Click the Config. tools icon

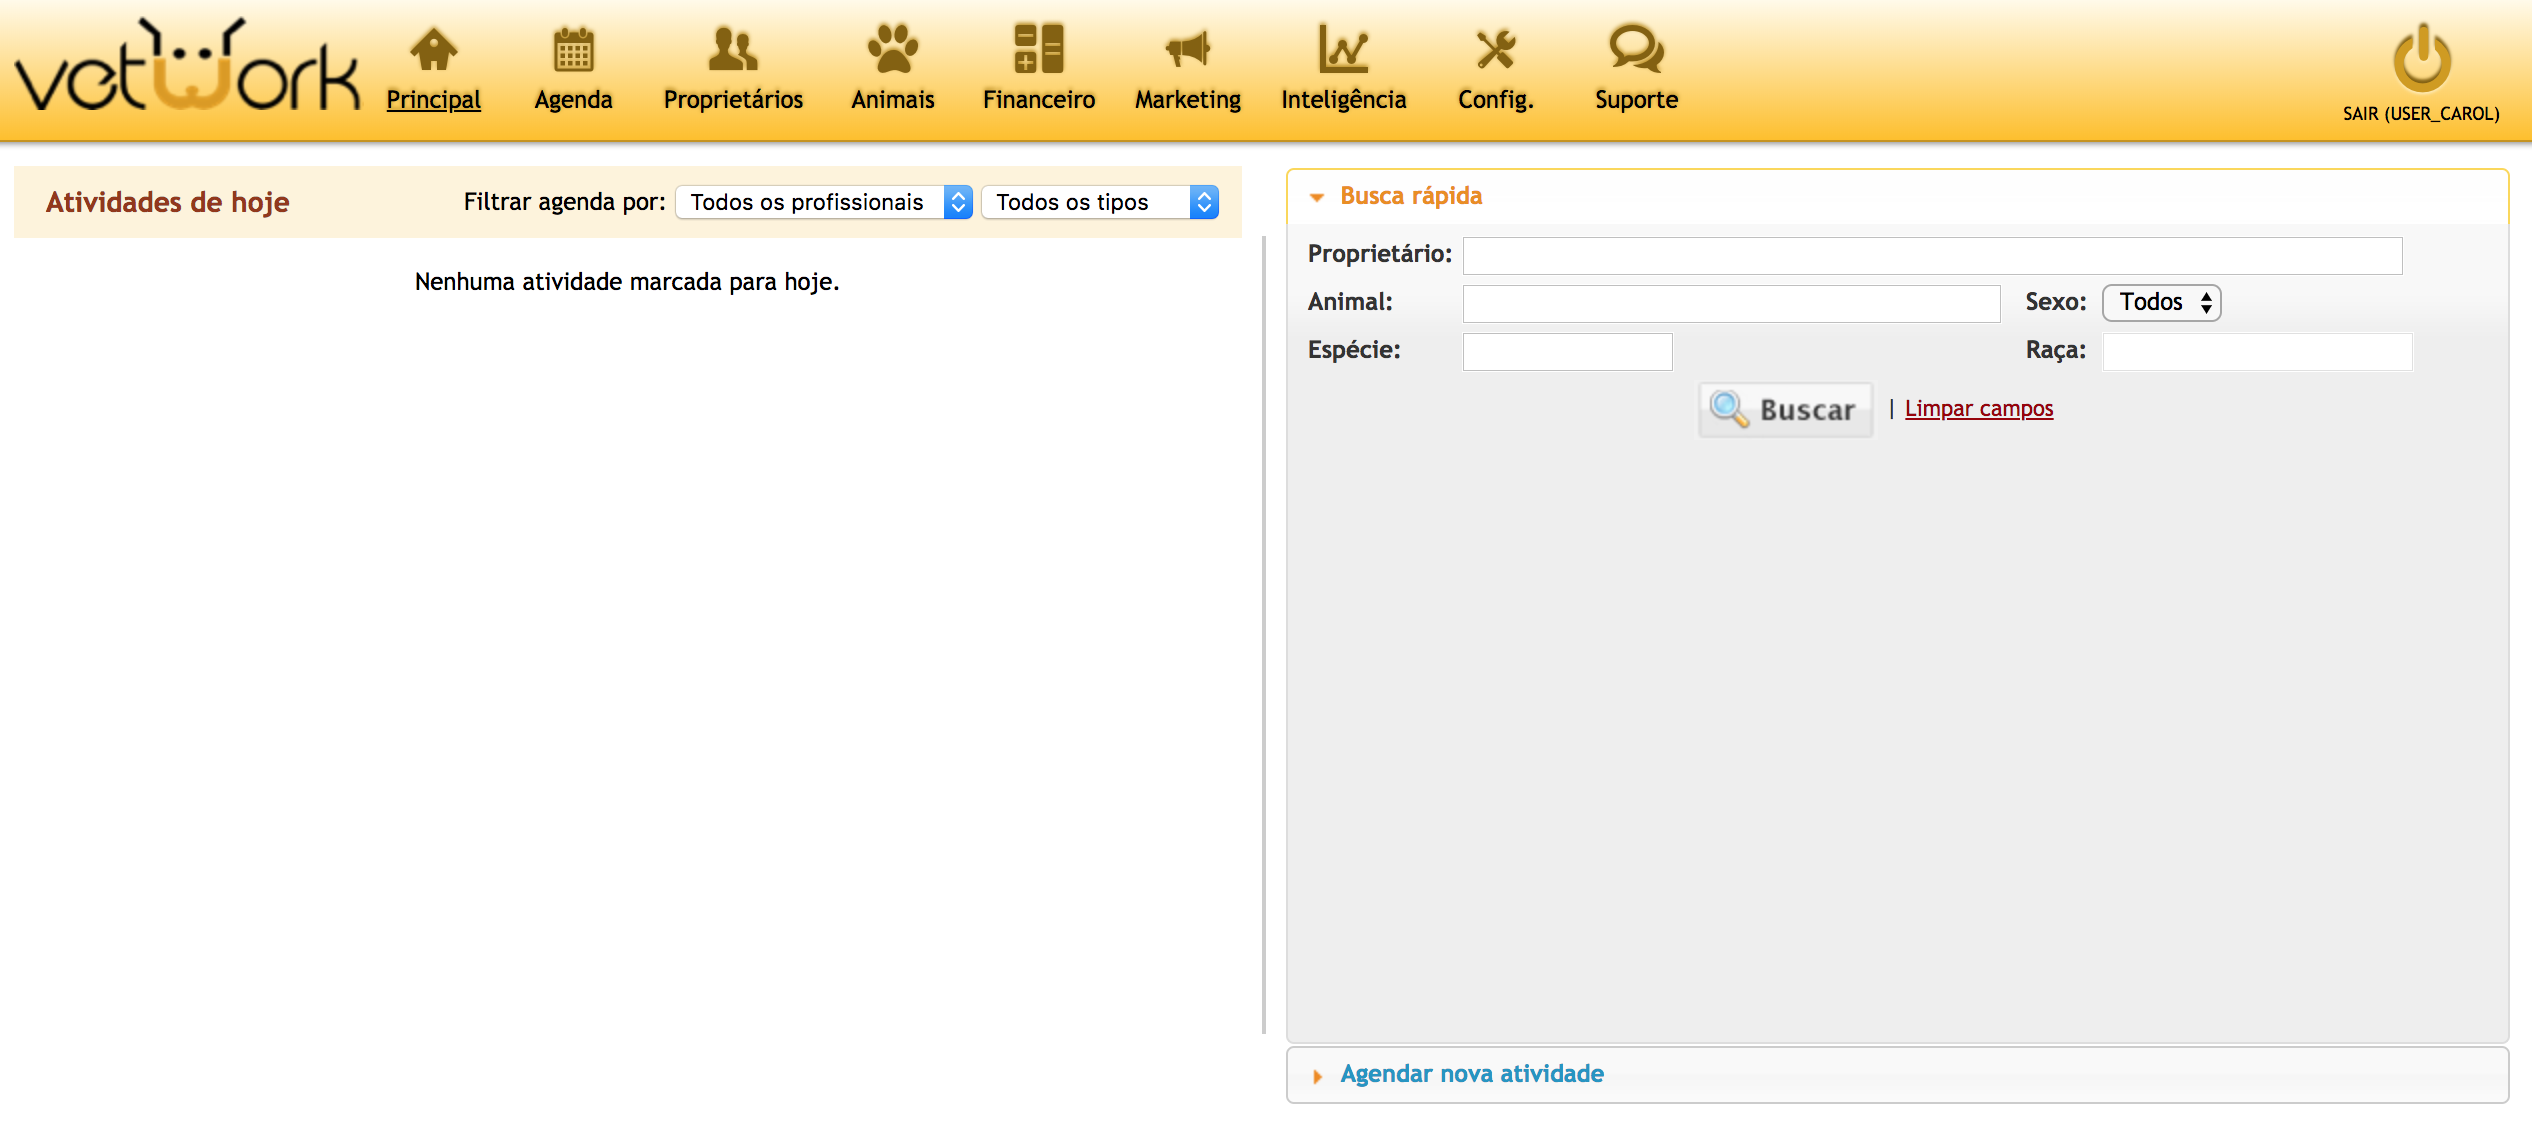[1496, 49]
